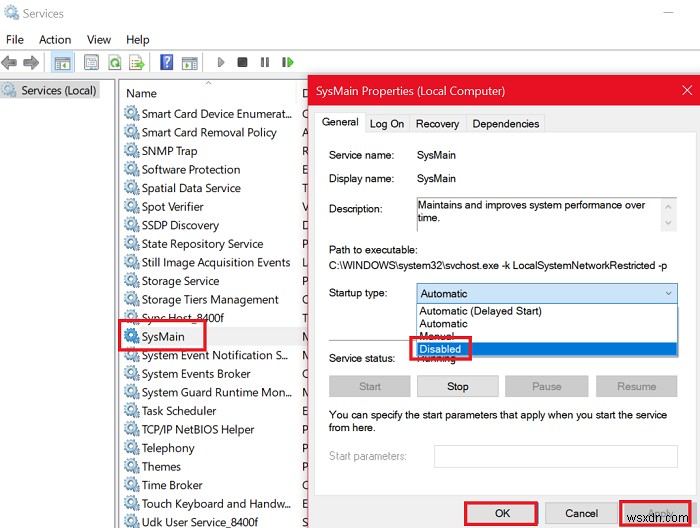Click the OK button
The height and width of the screenshot is (528, 700).
click(502, 513)
